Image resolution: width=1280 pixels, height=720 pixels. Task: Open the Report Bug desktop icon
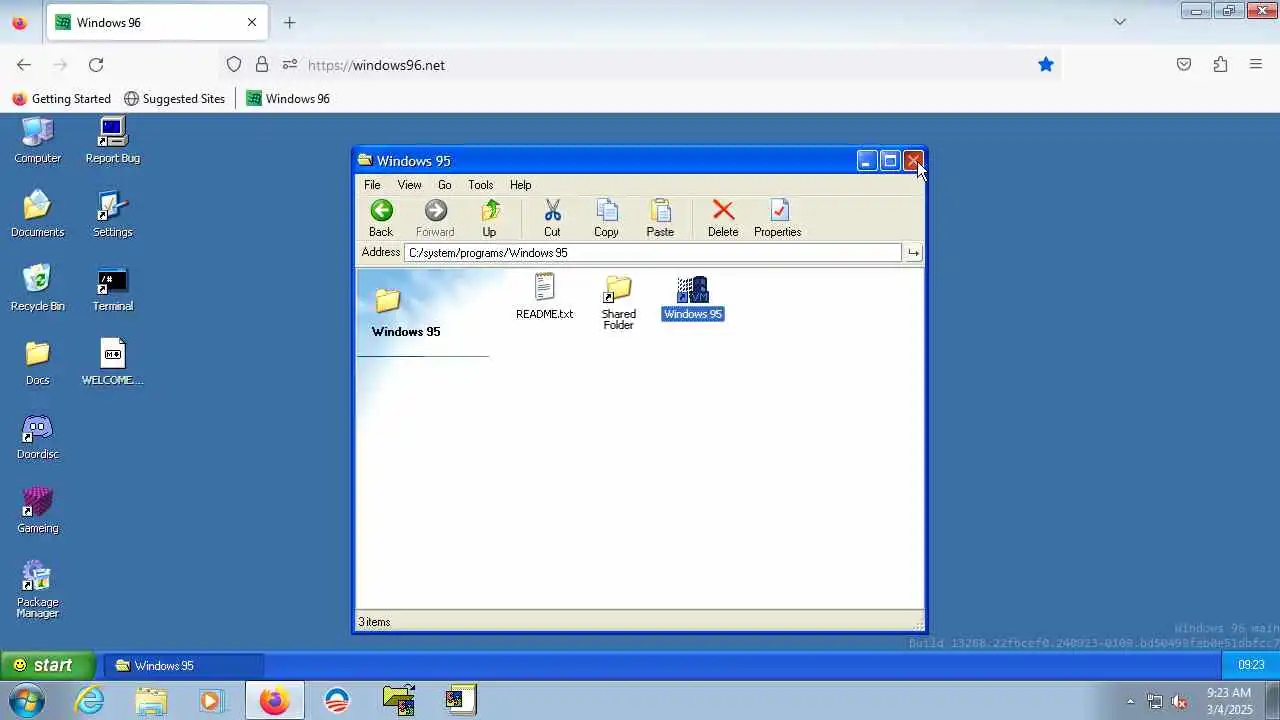(112, 140)
